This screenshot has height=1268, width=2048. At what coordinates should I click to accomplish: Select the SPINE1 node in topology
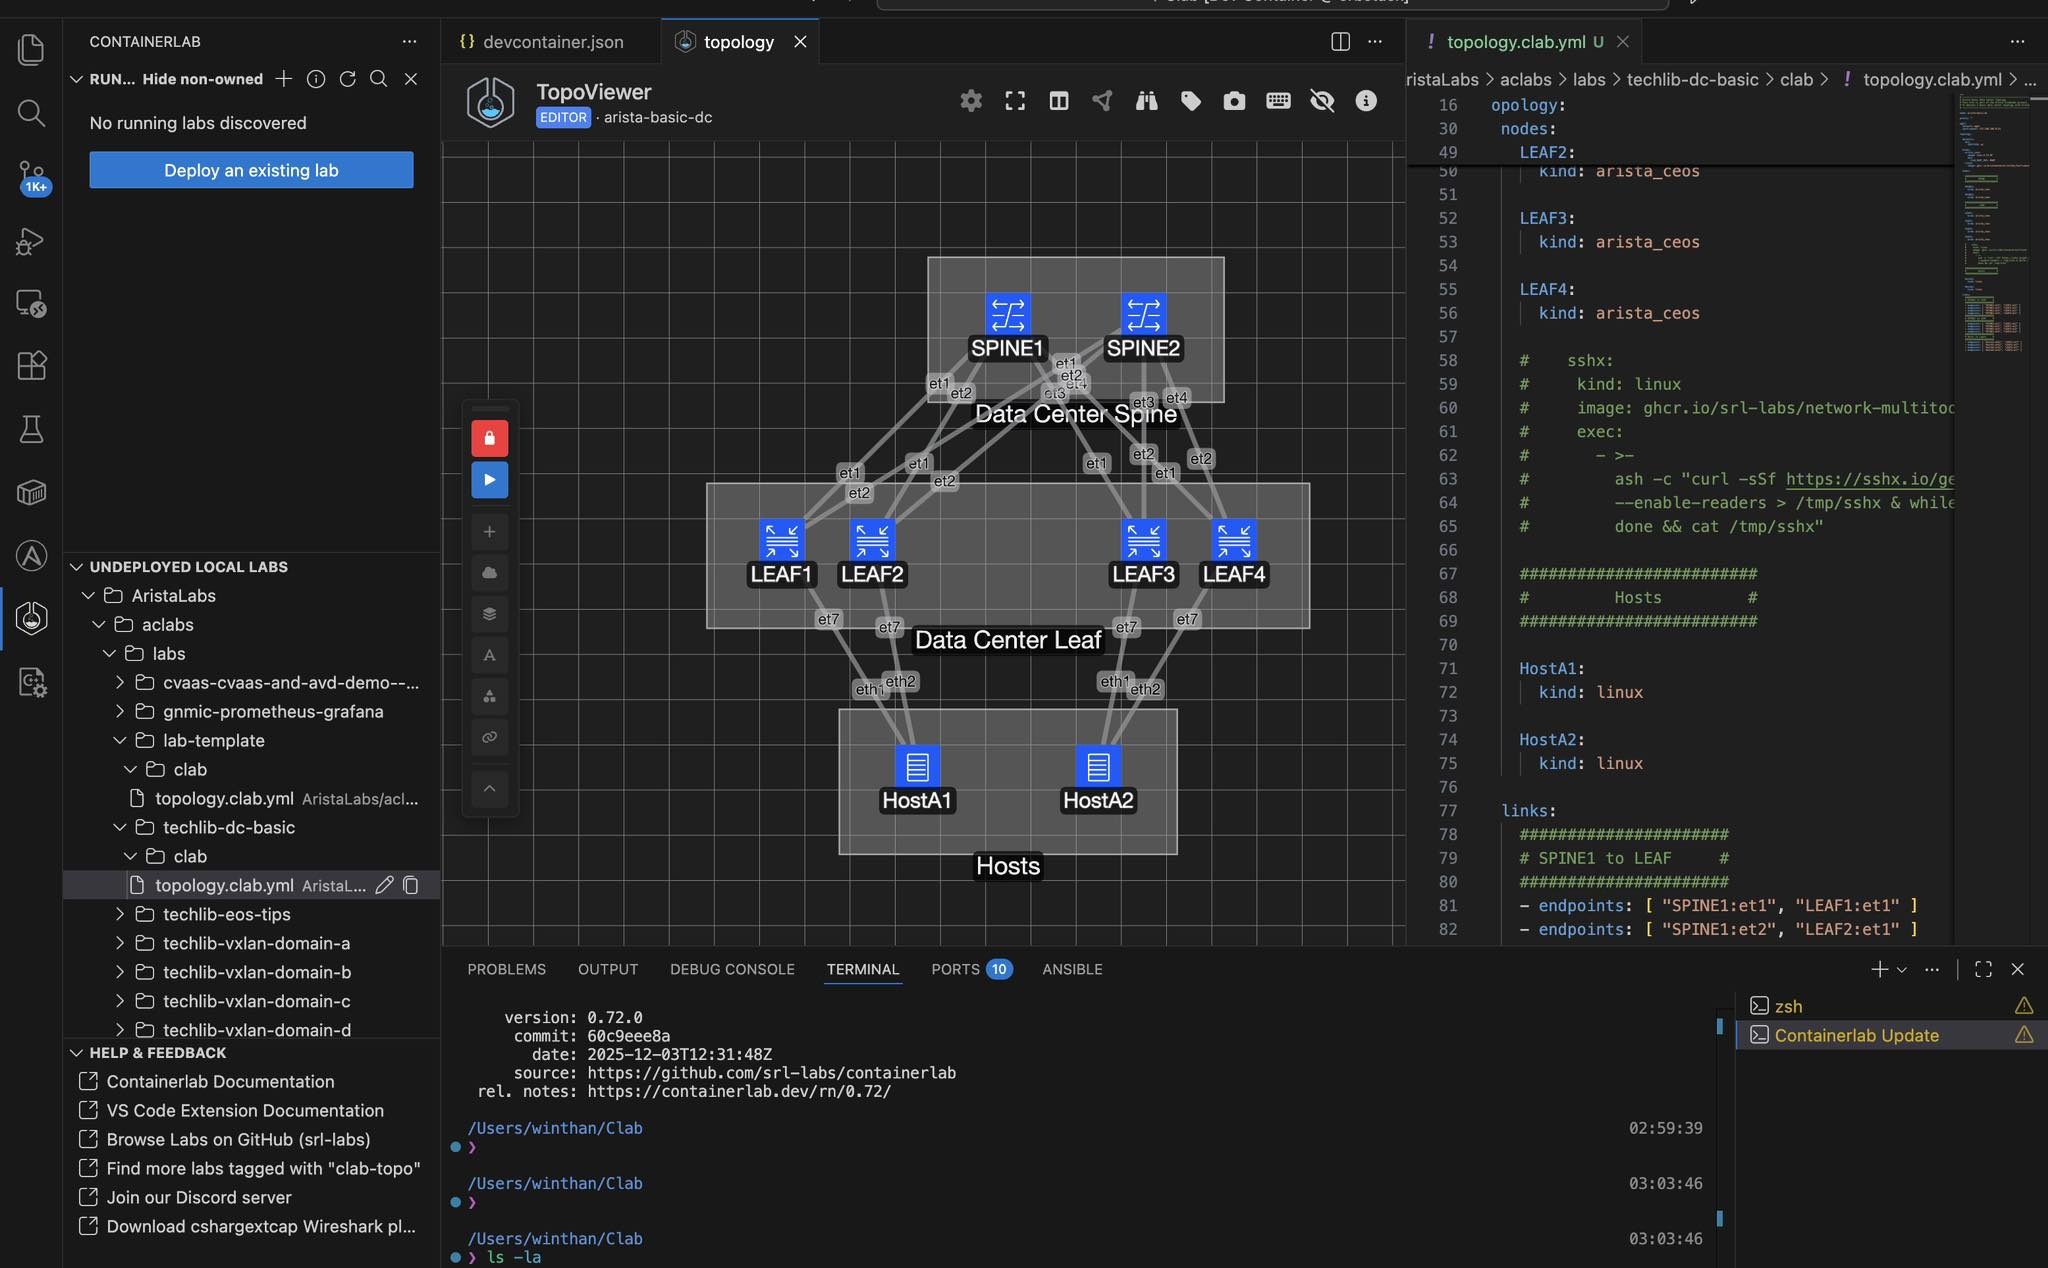pos(1007,314)
